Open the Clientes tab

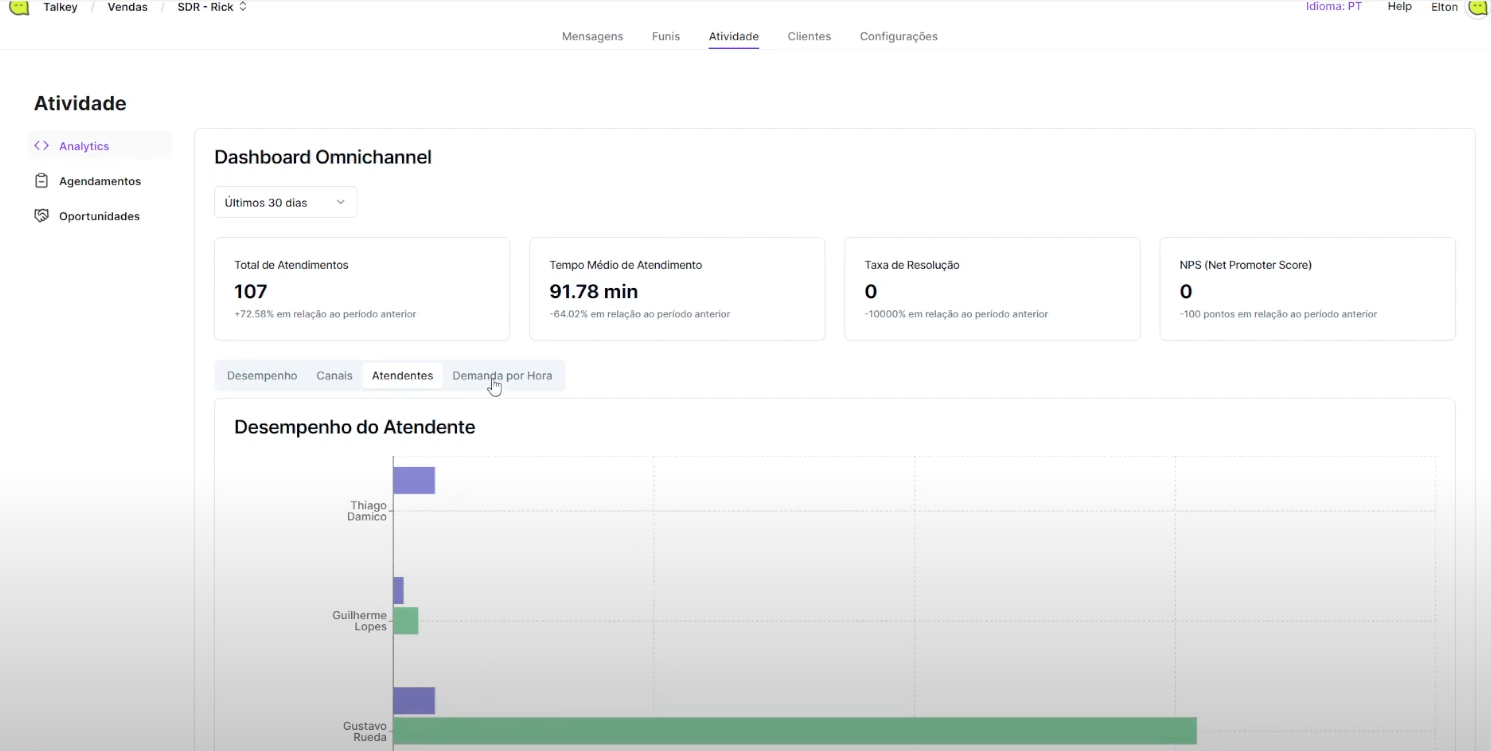click(809, 37)
